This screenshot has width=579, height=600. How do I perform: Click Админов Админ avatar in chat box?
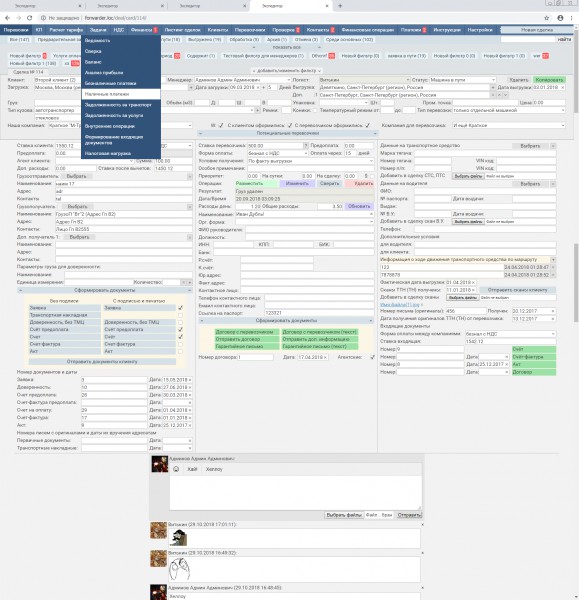(x=159, y=464)
